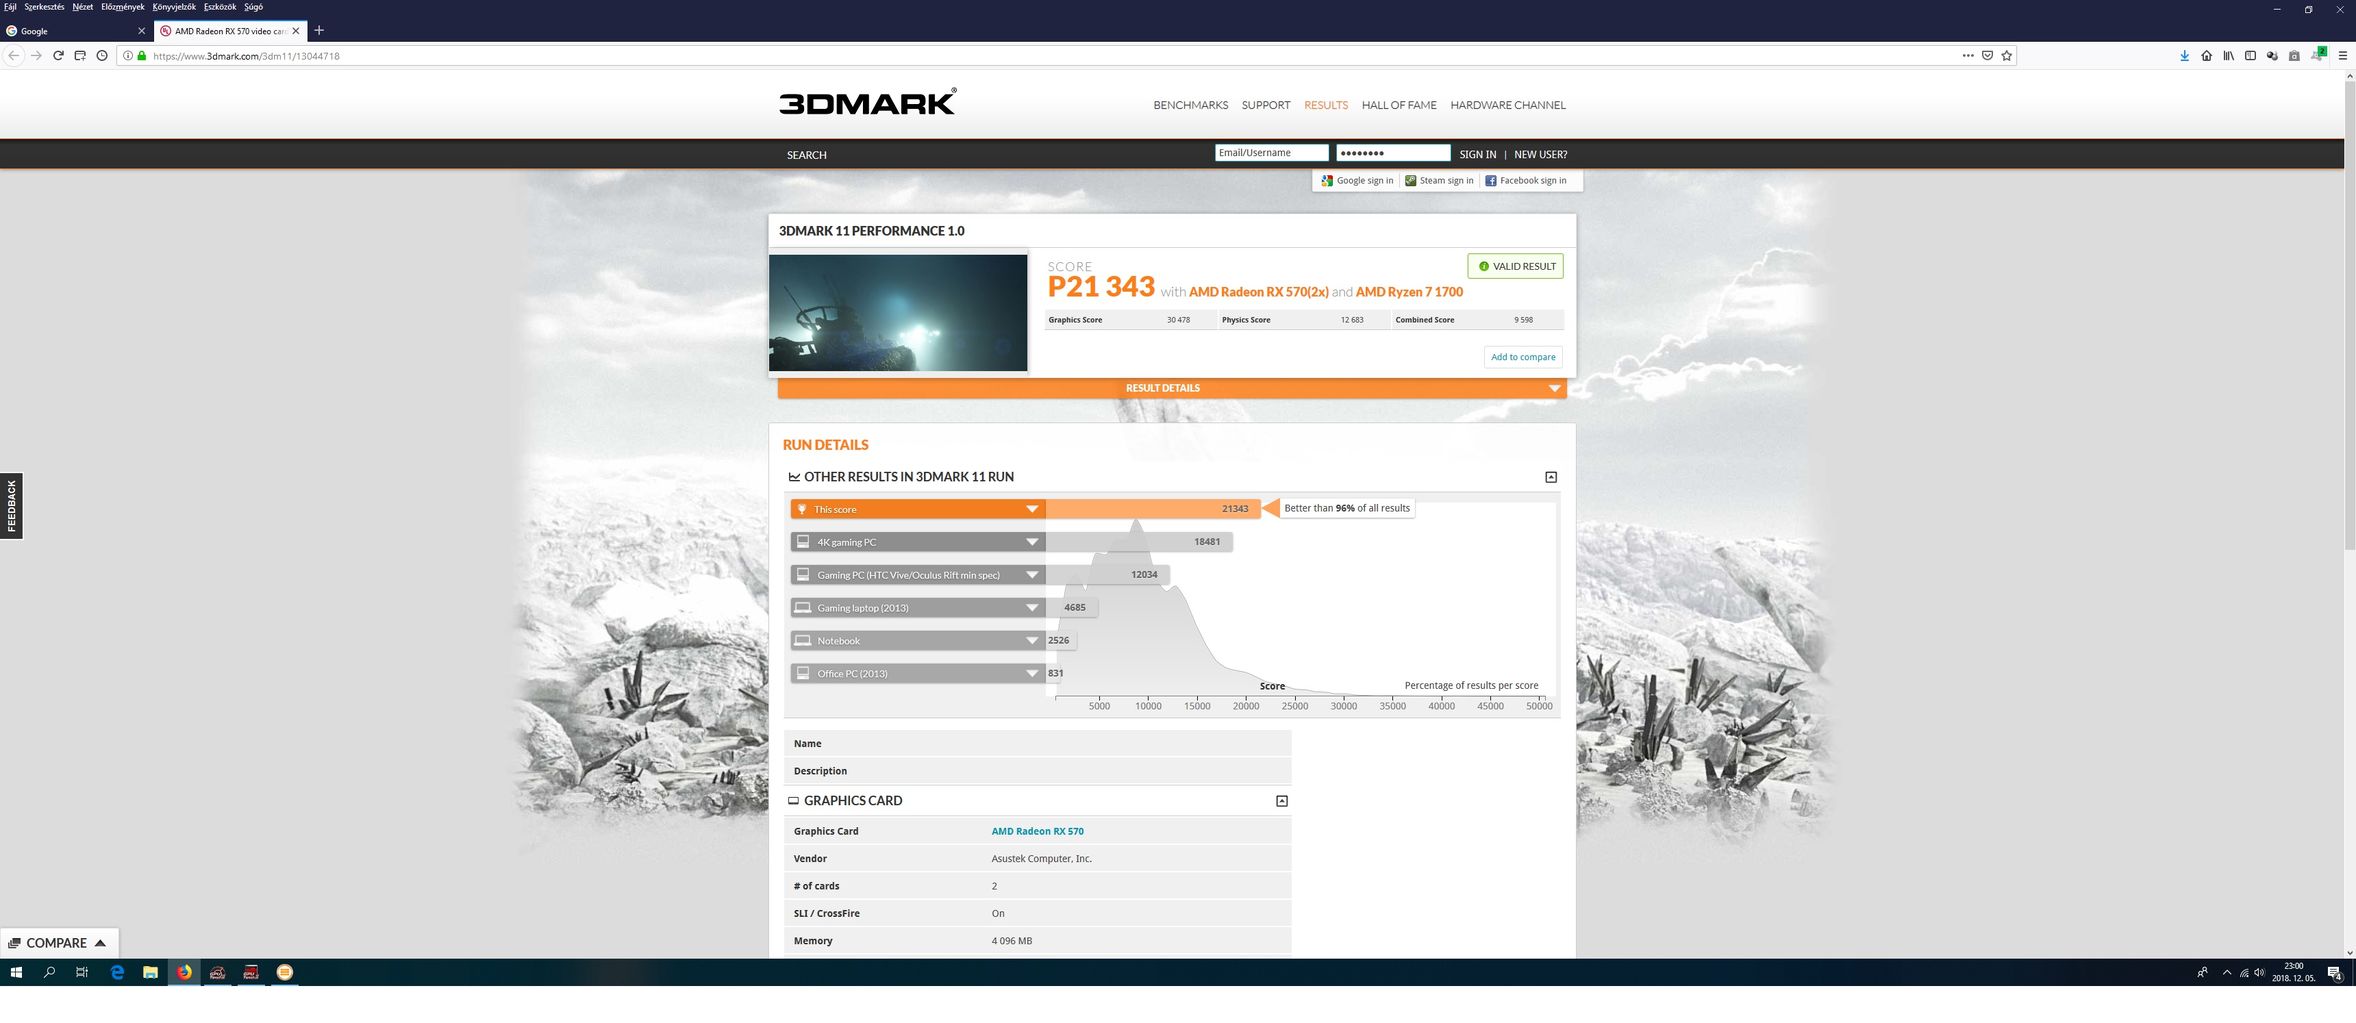Go to BENCHMARKS in site navigation
The height and width of the screenshot is (1023, 2356).
tap(1190, 105)
